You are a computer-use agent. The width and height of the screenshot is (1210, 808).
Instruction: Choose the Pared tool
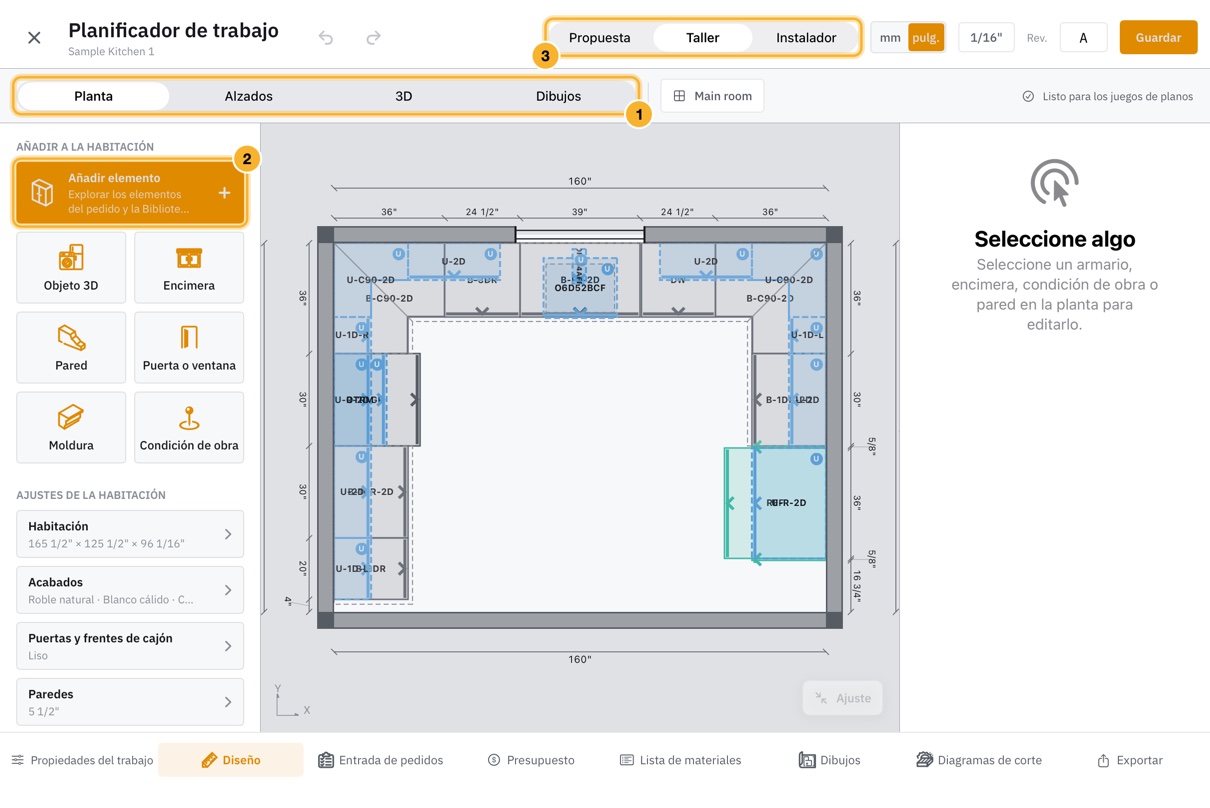pyautogui.click(x=71, y=348)
